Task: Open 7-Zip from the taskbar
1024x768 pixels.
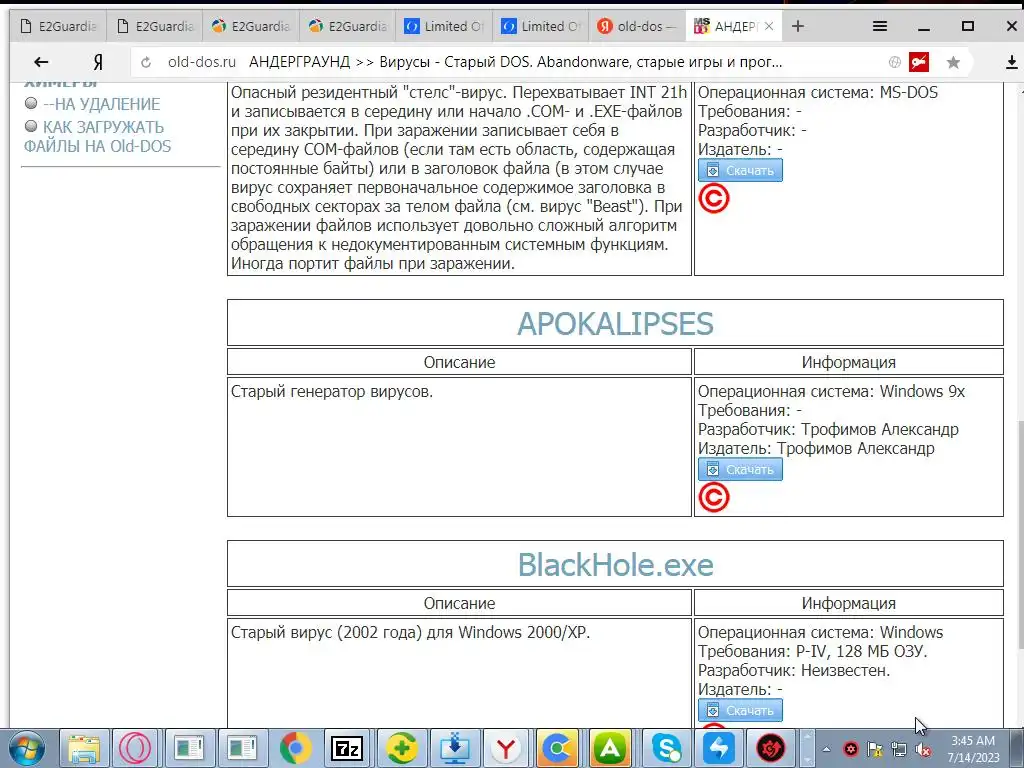Action: pyautogui.click(x=347, y=748)
